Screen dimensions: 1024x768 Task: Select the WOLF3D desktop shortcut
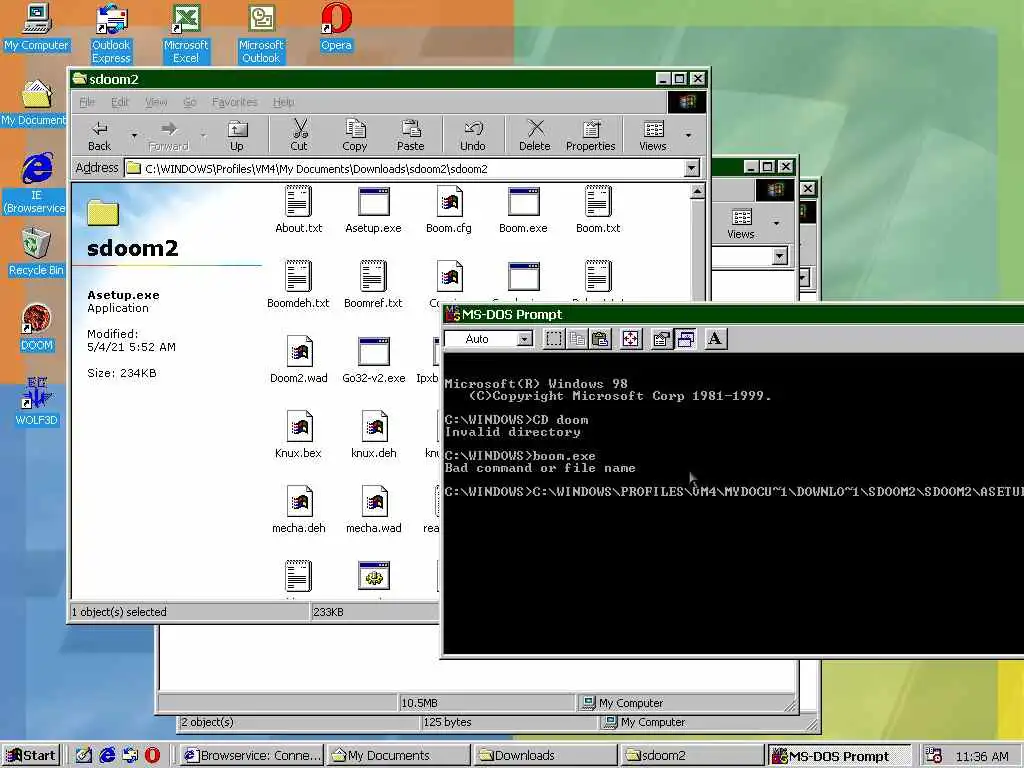(x=36, y=402)
